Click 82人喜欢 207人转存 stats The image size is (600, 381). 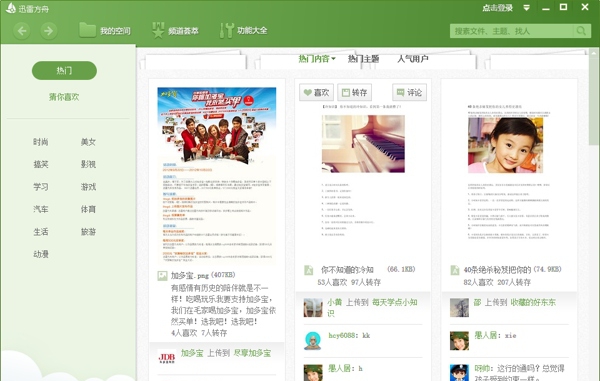point(497,282)
